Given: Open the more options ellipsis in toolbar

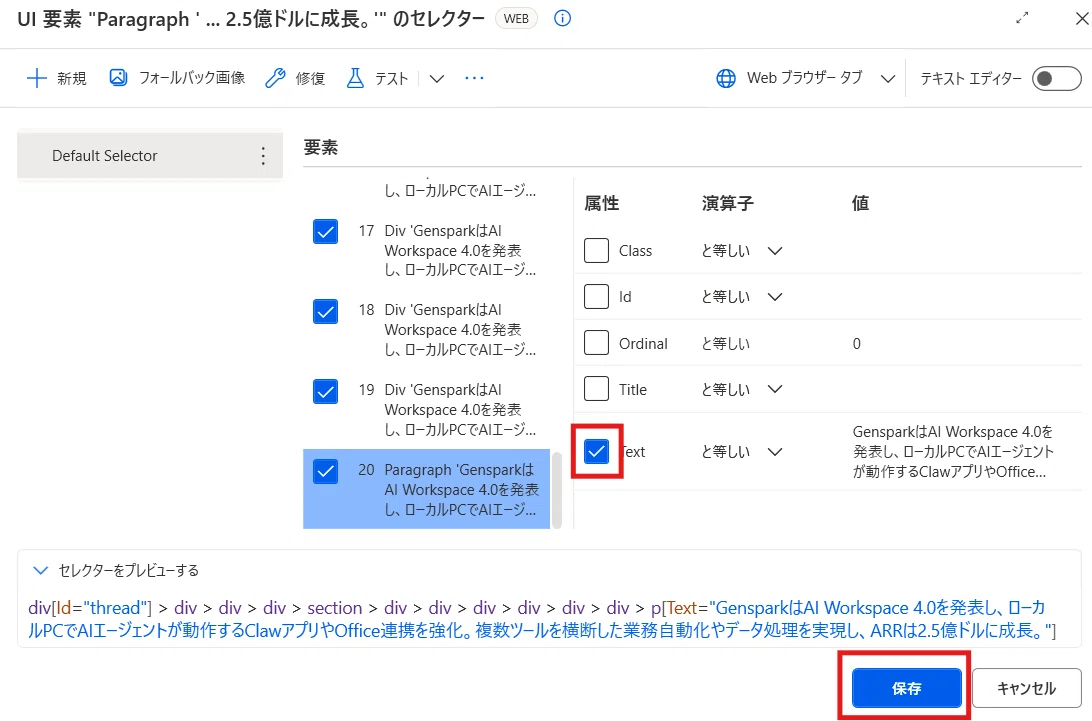Looking at the screenshot, I should 474,78.
